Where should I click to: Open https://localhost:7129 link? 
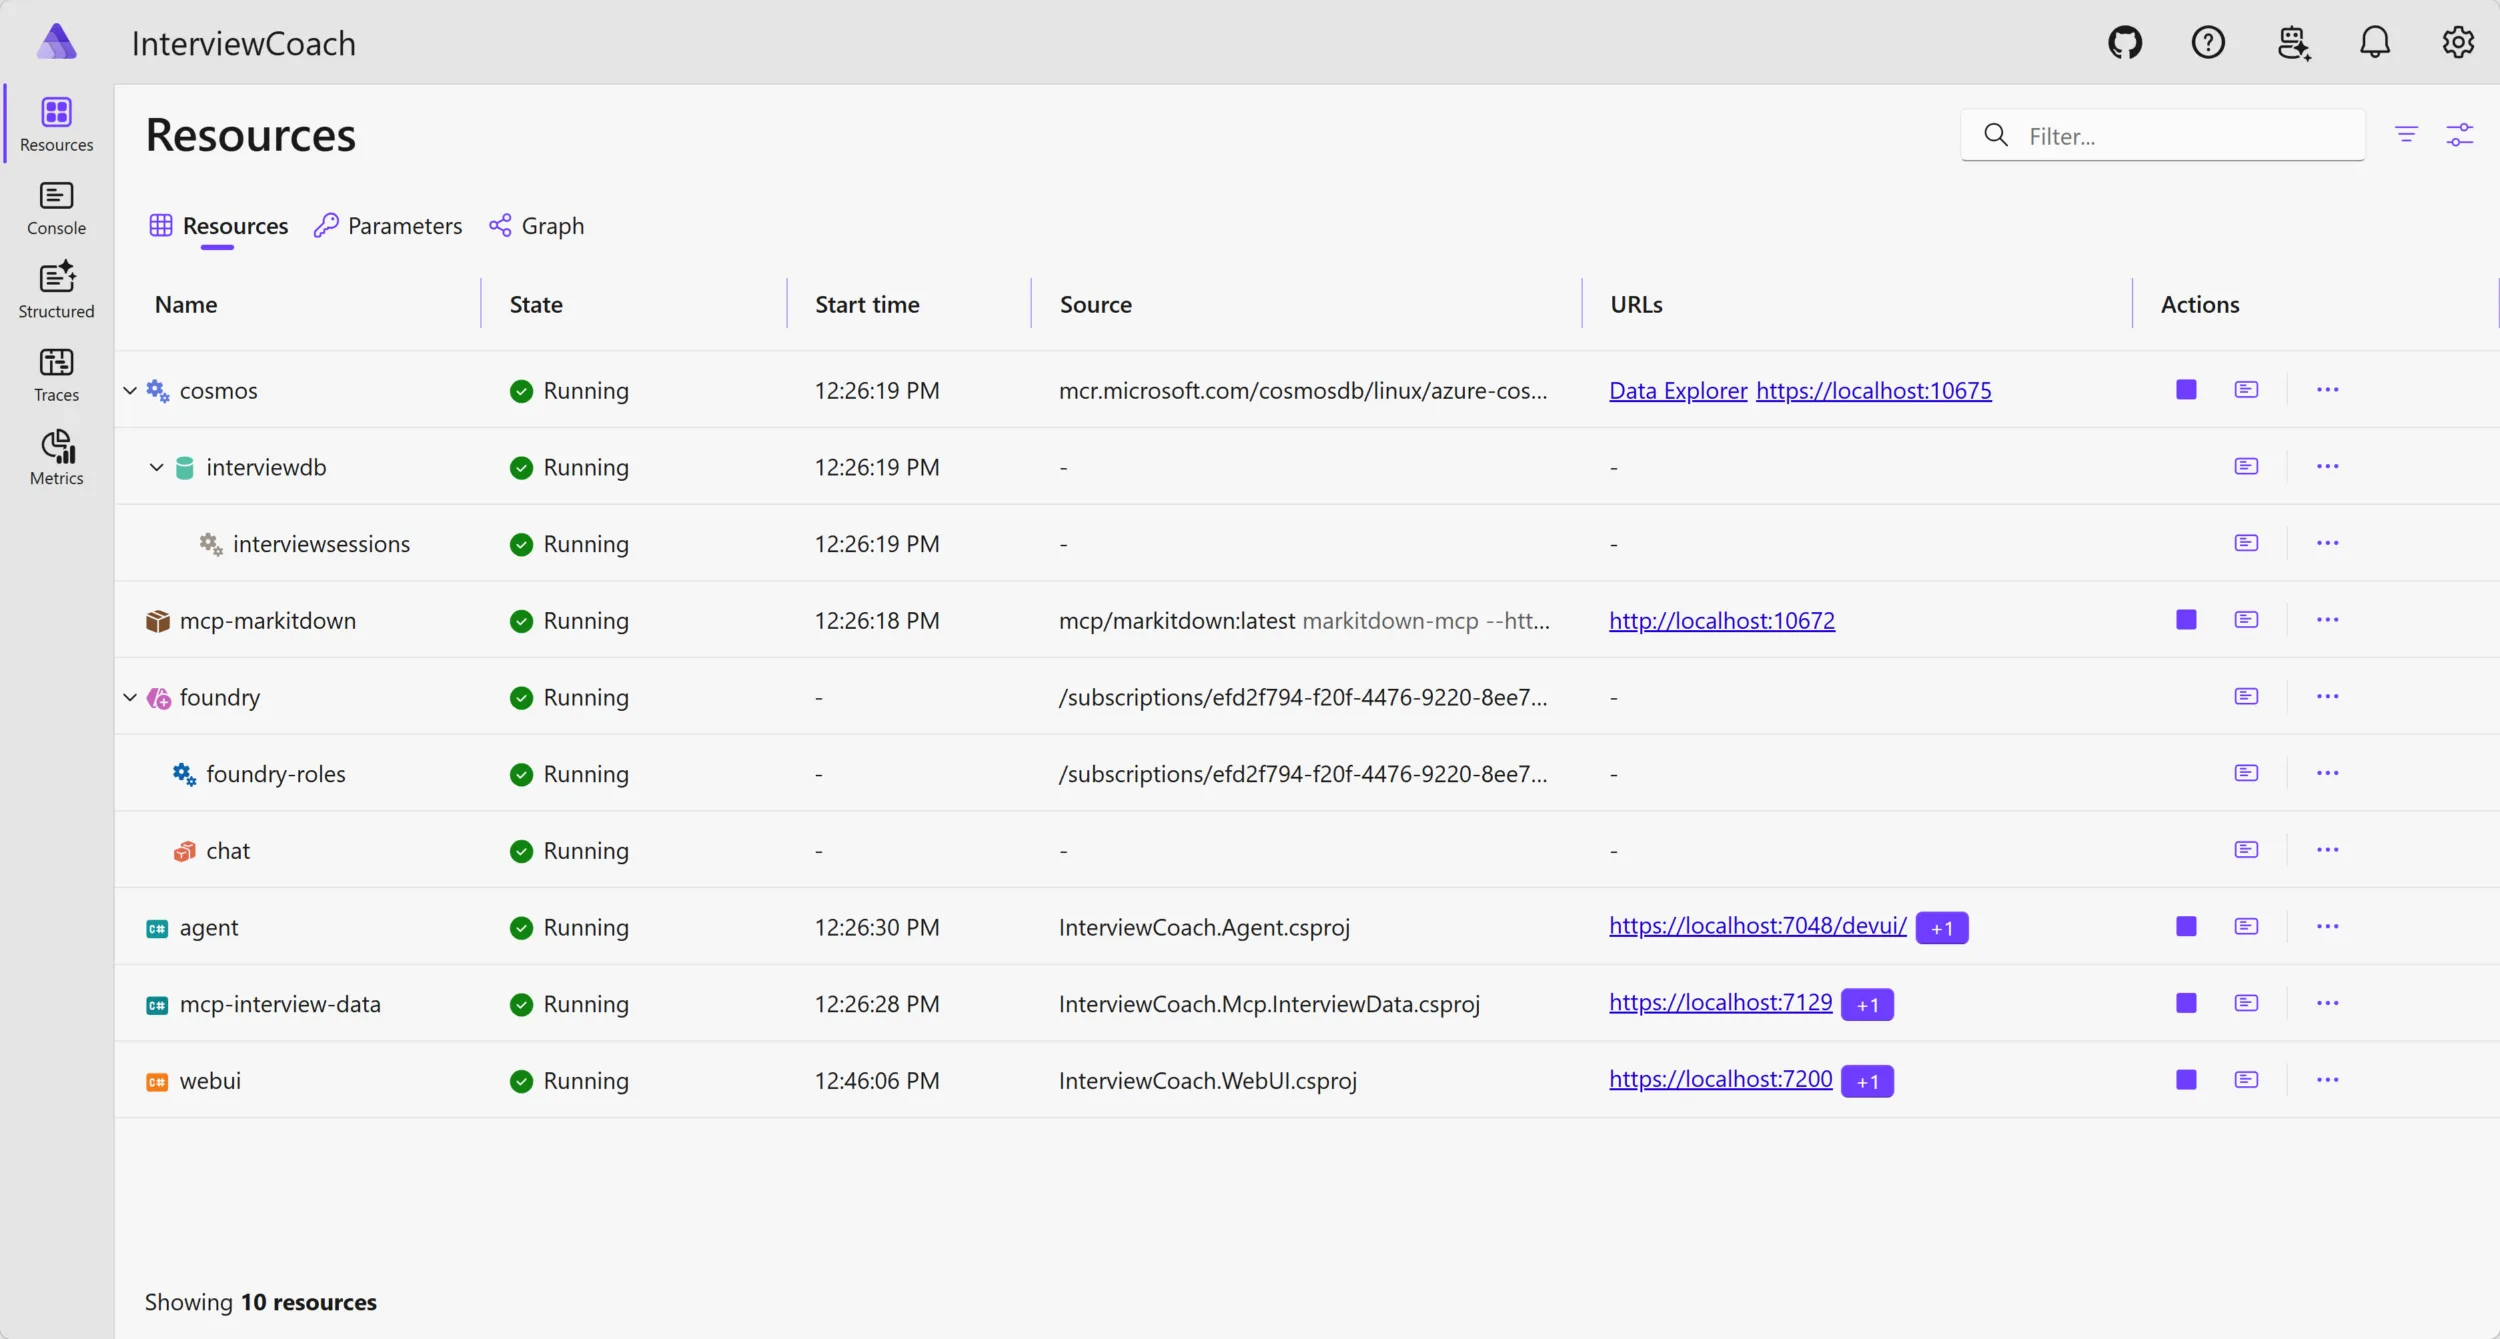pyautogui.click(x=1720, y=1002)
